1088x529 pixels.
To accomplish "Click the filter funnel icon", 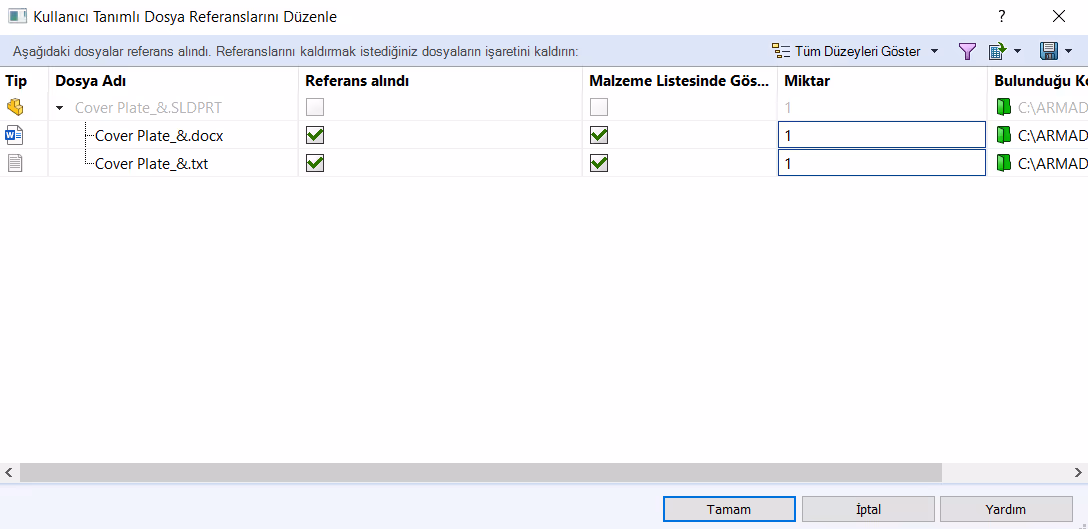I will 967,51.
